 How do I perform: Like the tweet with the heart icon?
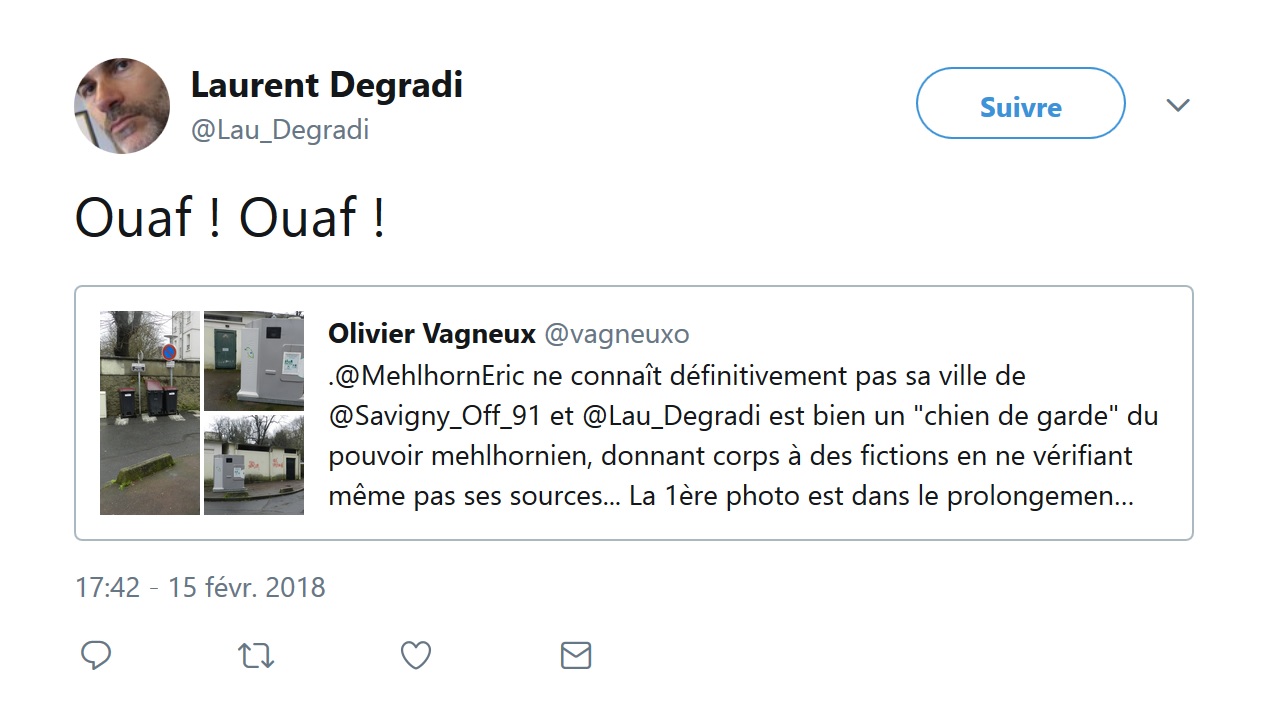point(416,655)
